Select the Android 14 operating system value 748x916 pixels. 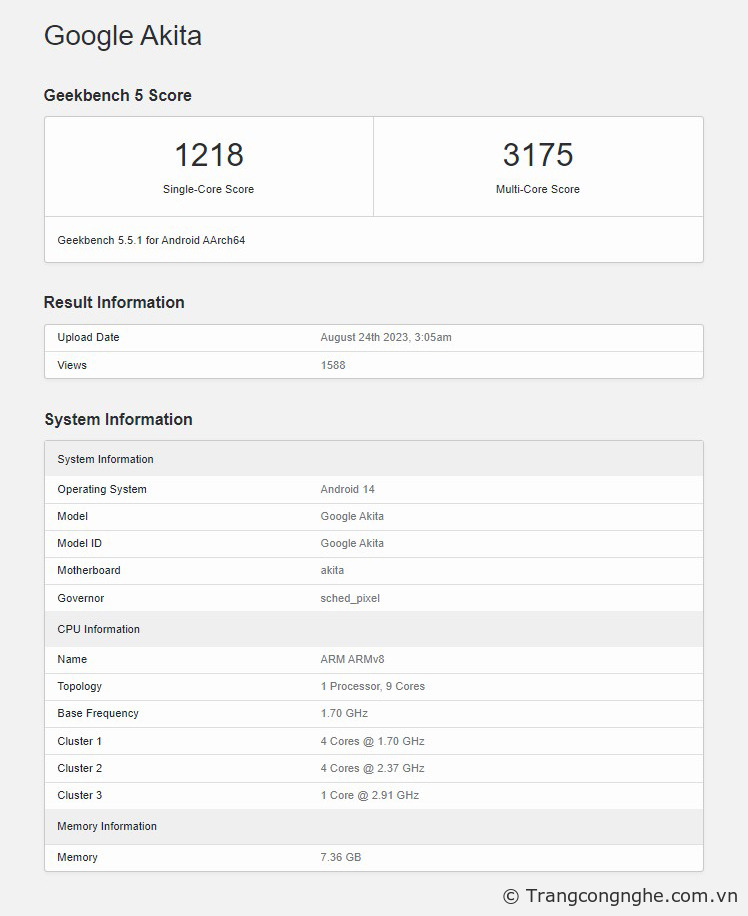pyautogui.click(x=347, y=489)
